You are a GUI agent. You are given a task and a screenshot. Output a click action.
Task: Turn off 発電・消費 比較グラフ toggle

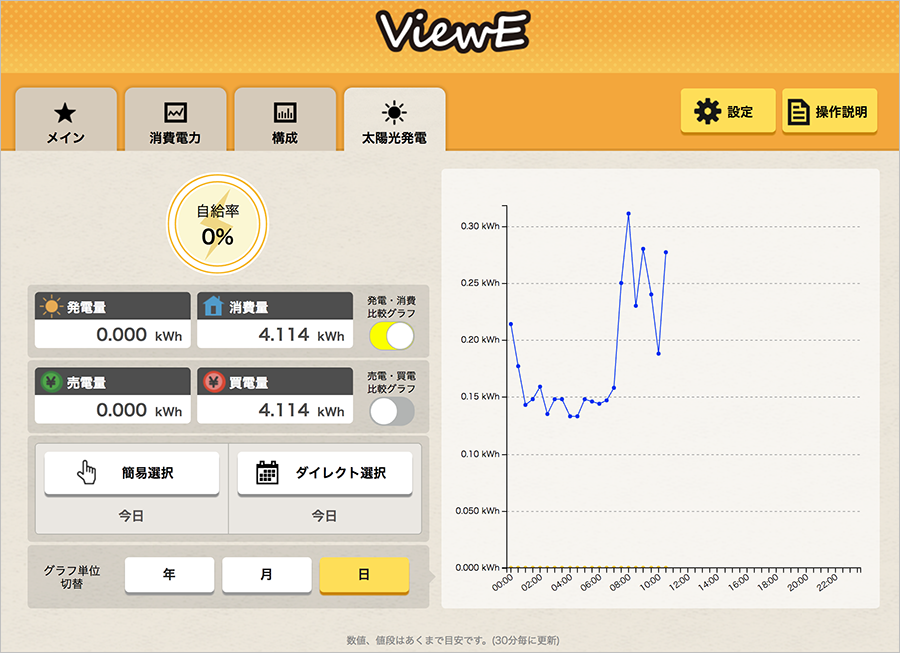point(392,336)
